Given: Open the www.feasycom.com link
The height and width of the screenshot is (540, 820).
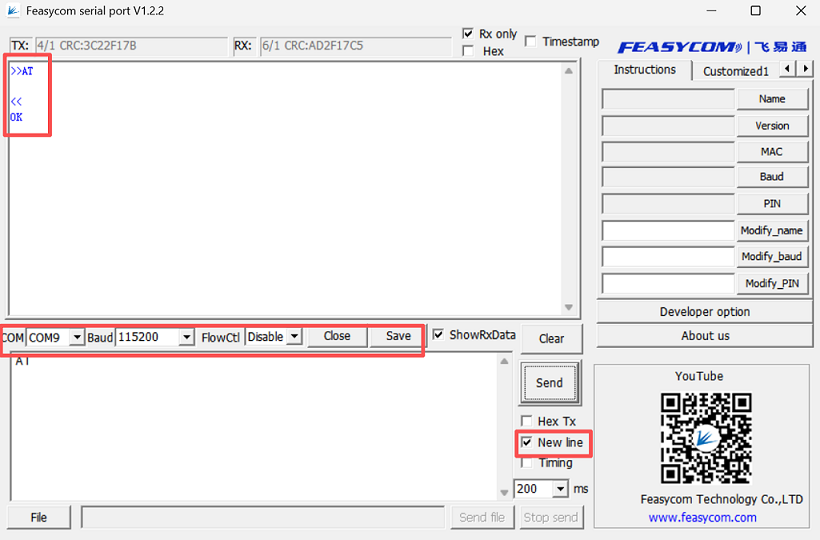Looking at the screenshot, I should pyautogui.click(x=702, y=517).
